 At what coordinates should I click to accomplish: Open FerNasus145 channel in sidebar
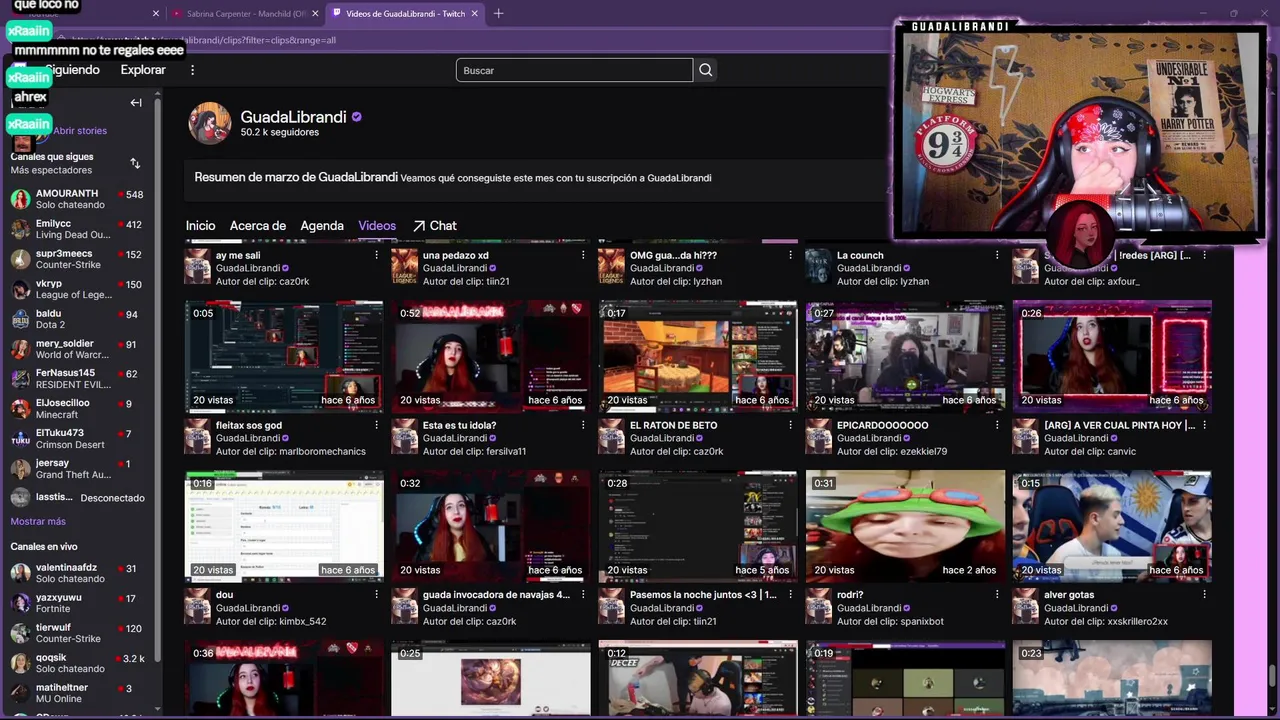coord(78,379)
